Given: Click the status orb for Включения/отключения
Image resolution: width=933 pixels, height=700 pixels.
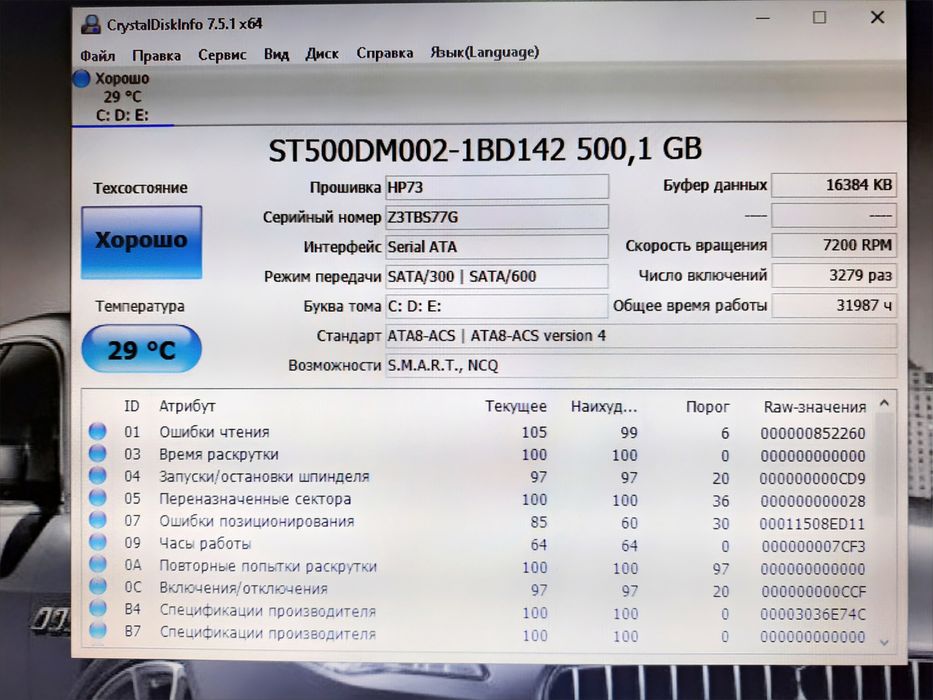Looking at the screenshot, I should click(x=98, y=586).
